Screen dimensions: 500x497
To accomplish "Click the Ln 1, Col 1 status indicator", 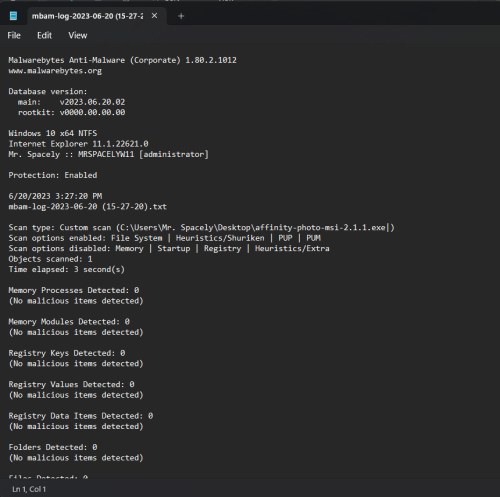I will click(29, 489).
